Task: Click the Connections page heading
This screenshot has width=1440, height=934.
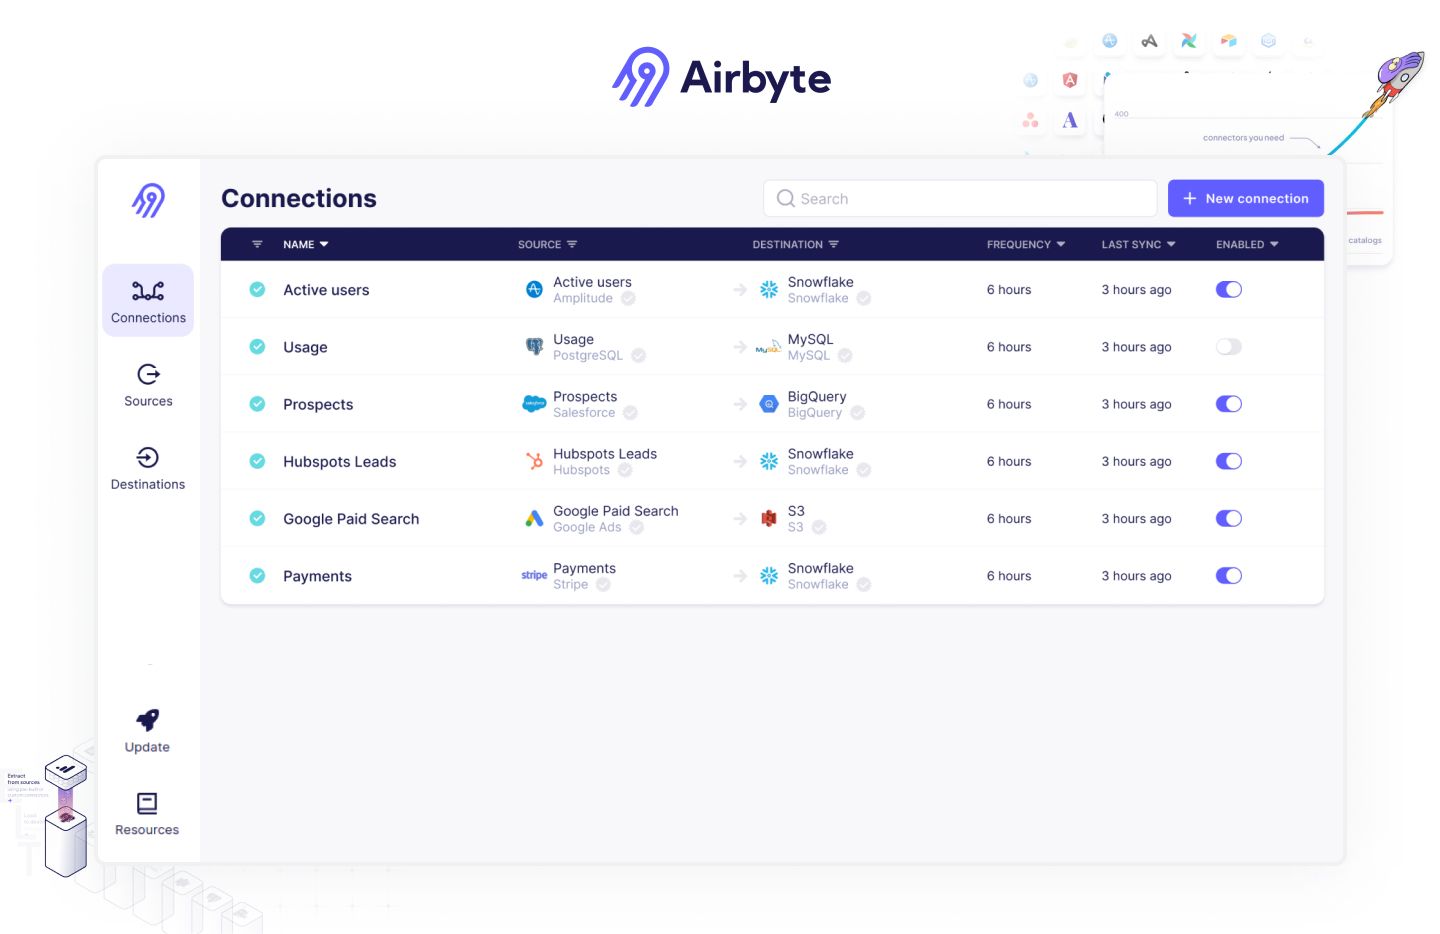Action: (299, 198)
